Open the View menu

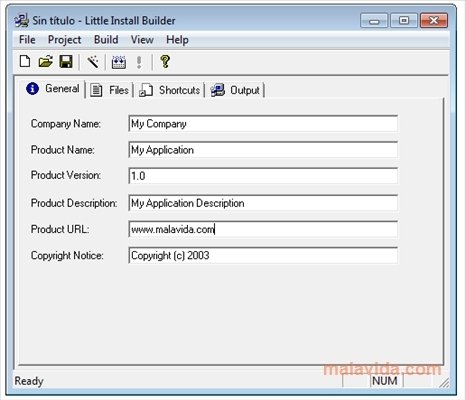click(x=142, y=40)
